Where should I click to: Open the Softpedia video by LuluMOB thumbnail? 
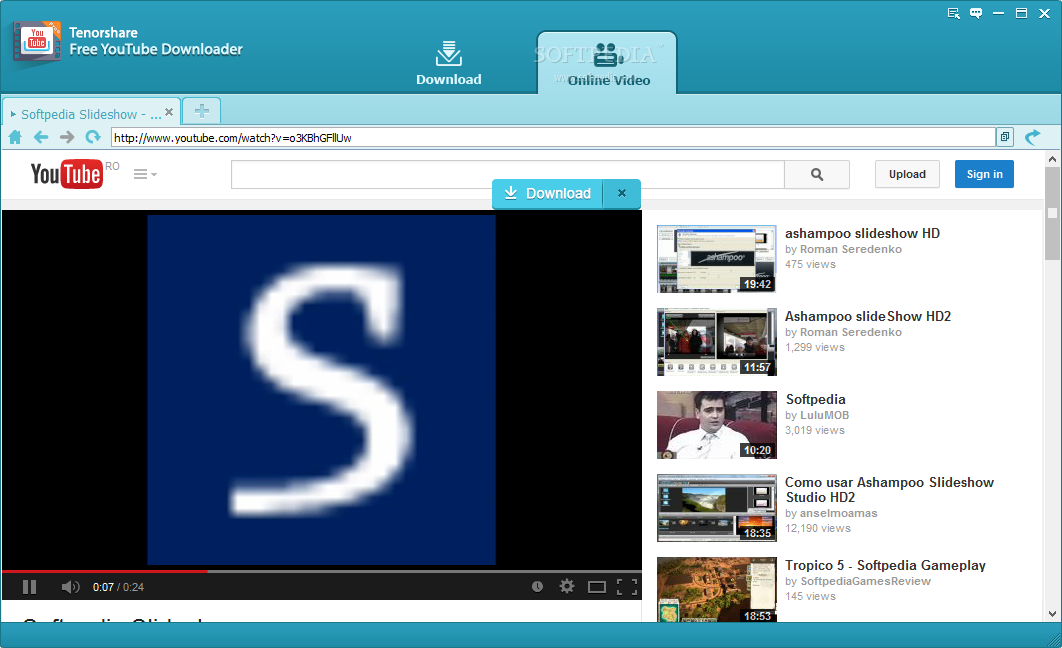(717, 425)
